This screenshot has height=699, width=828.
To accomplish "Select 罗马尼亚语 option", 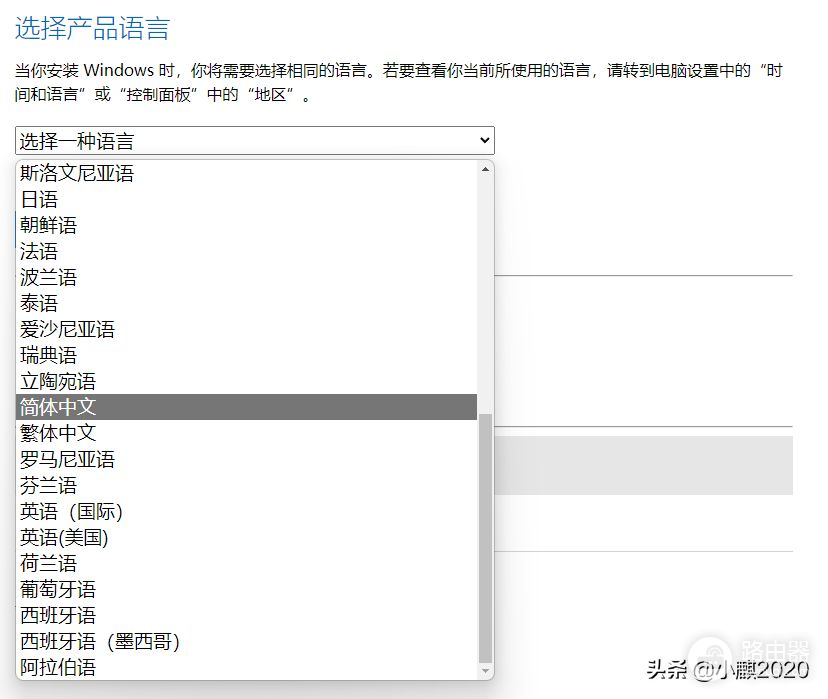I will point(246,459).
